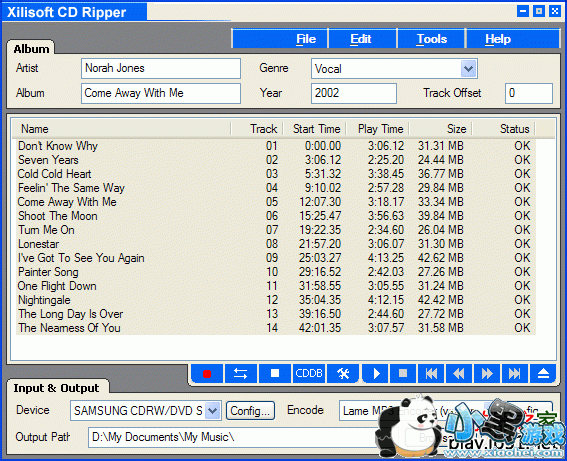
Task: Select the track "Cold Cold Heart"
Action: click(x=276, y=174)
